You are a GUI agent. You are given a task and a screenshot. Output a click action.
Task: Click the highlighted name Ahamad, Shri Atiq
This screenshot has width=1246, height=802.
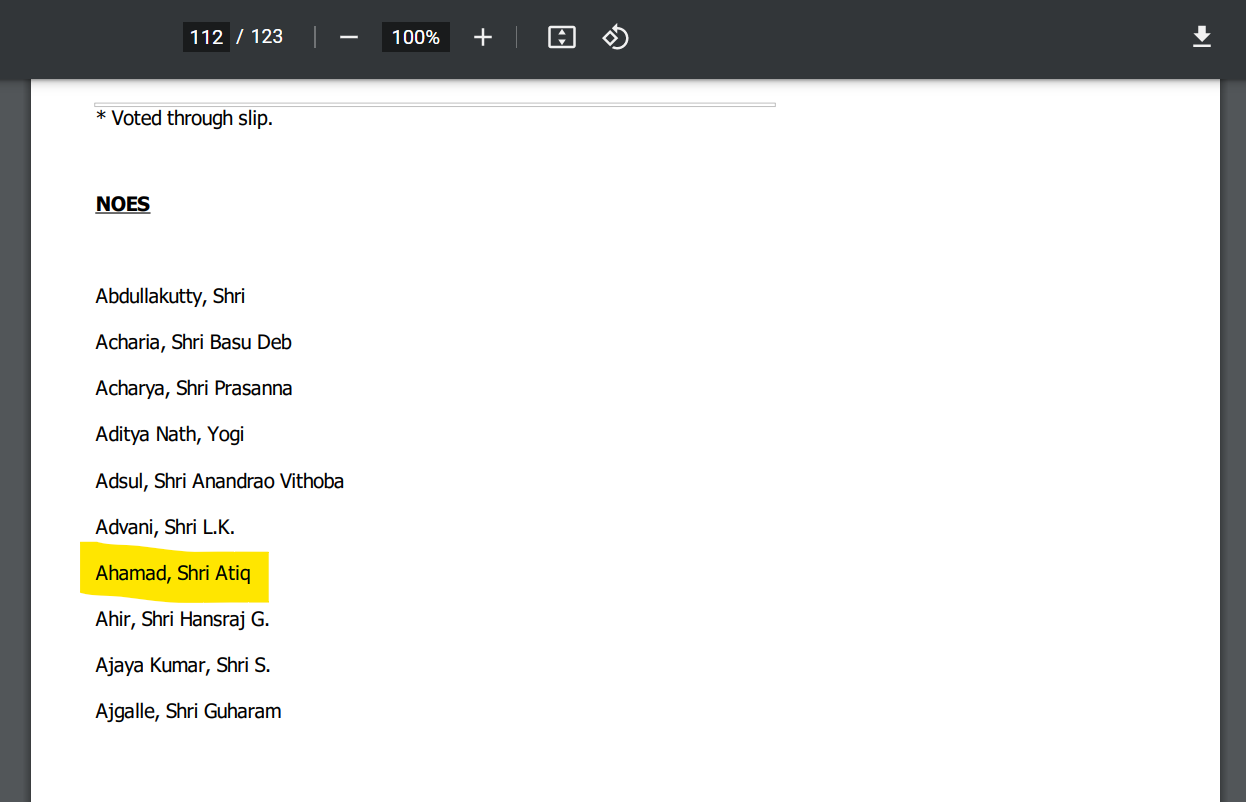pos(173,573)
